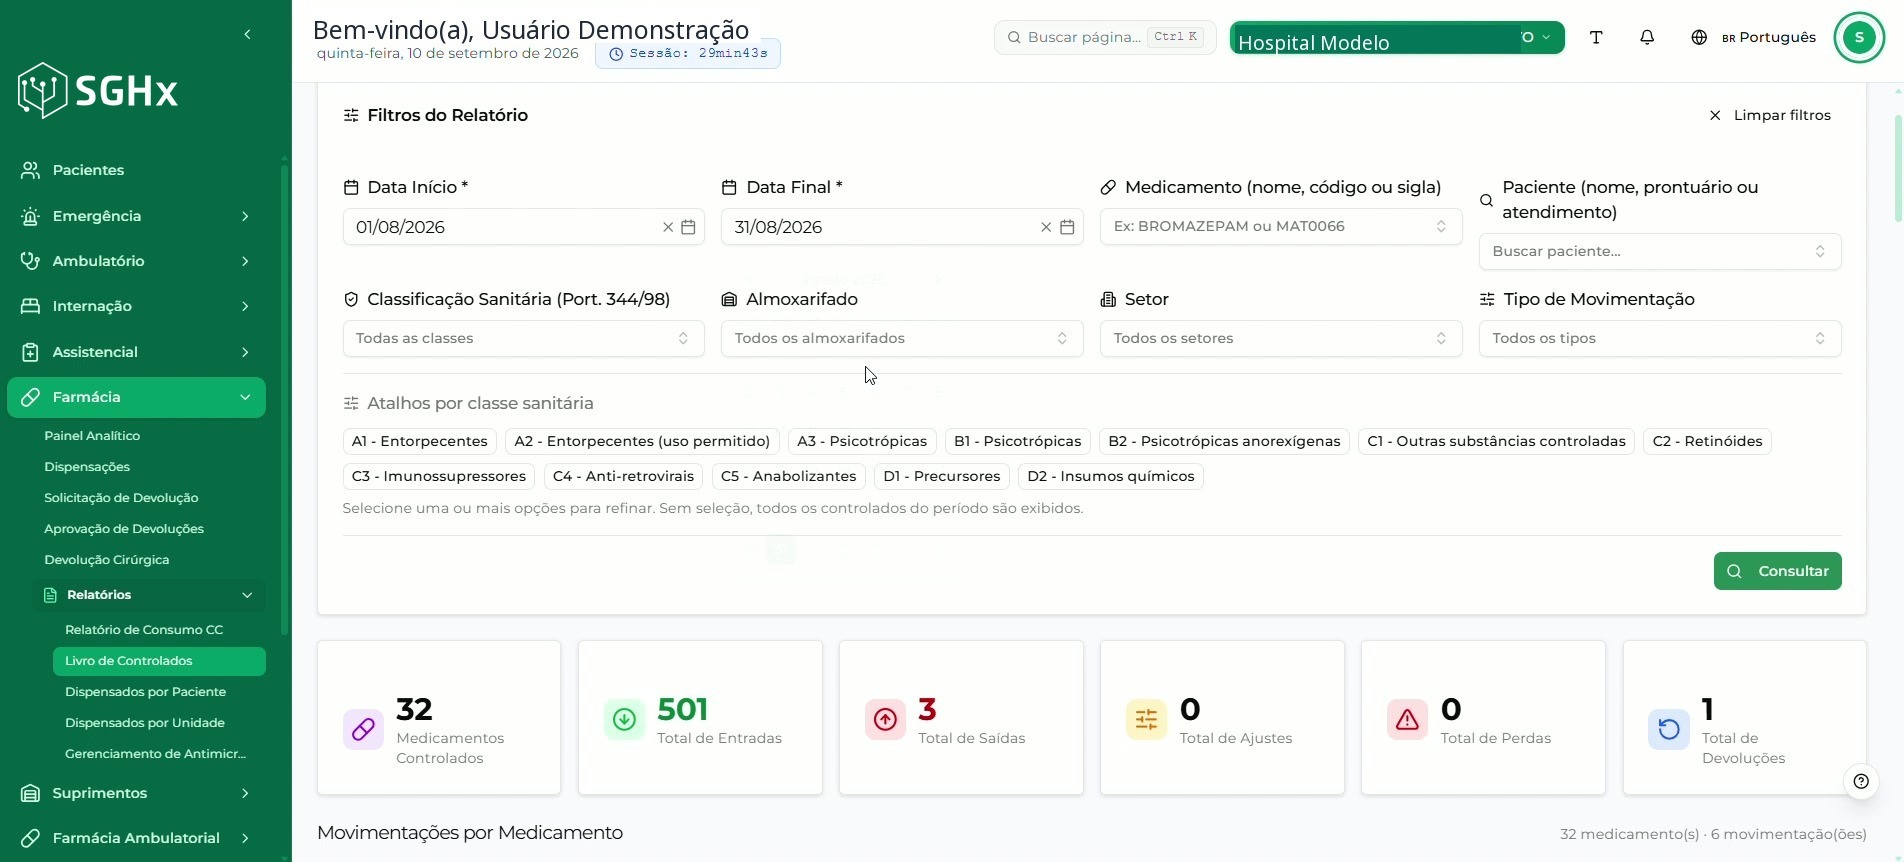Change language from Português
The image size is (1904, 862).
[1753, 37]
